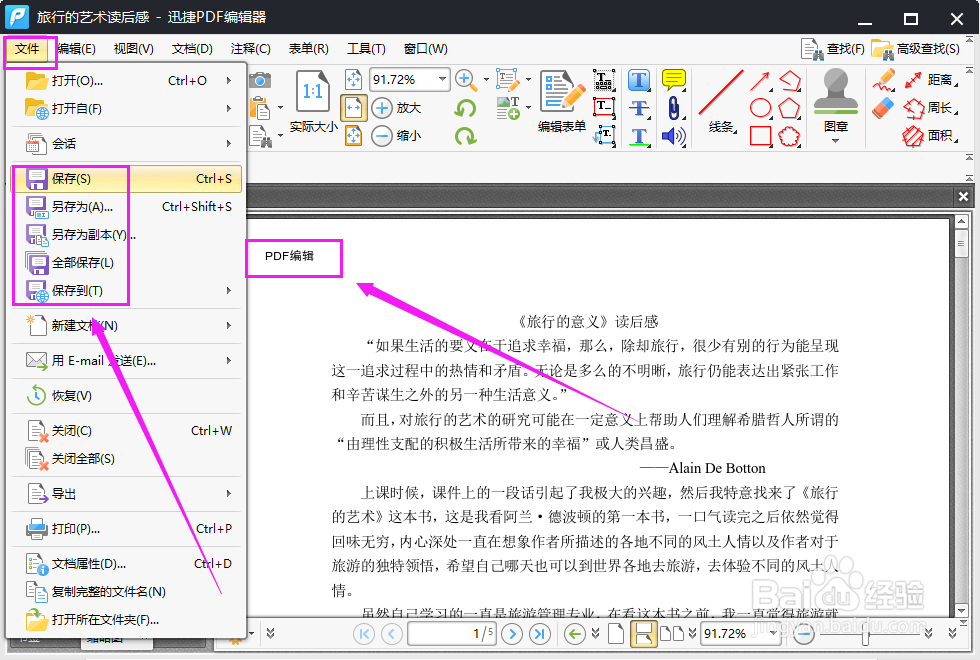Jump to last page button
The height and width of the screenshot is (660, 980).
tap(539, 634)
